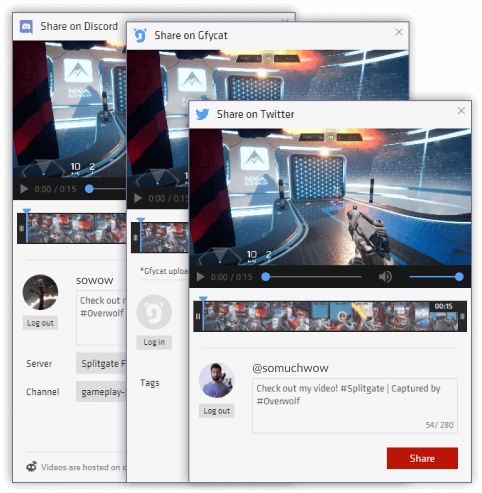
Task: Click the 'sowow' Discord username
Action: [x=95, y=281]
